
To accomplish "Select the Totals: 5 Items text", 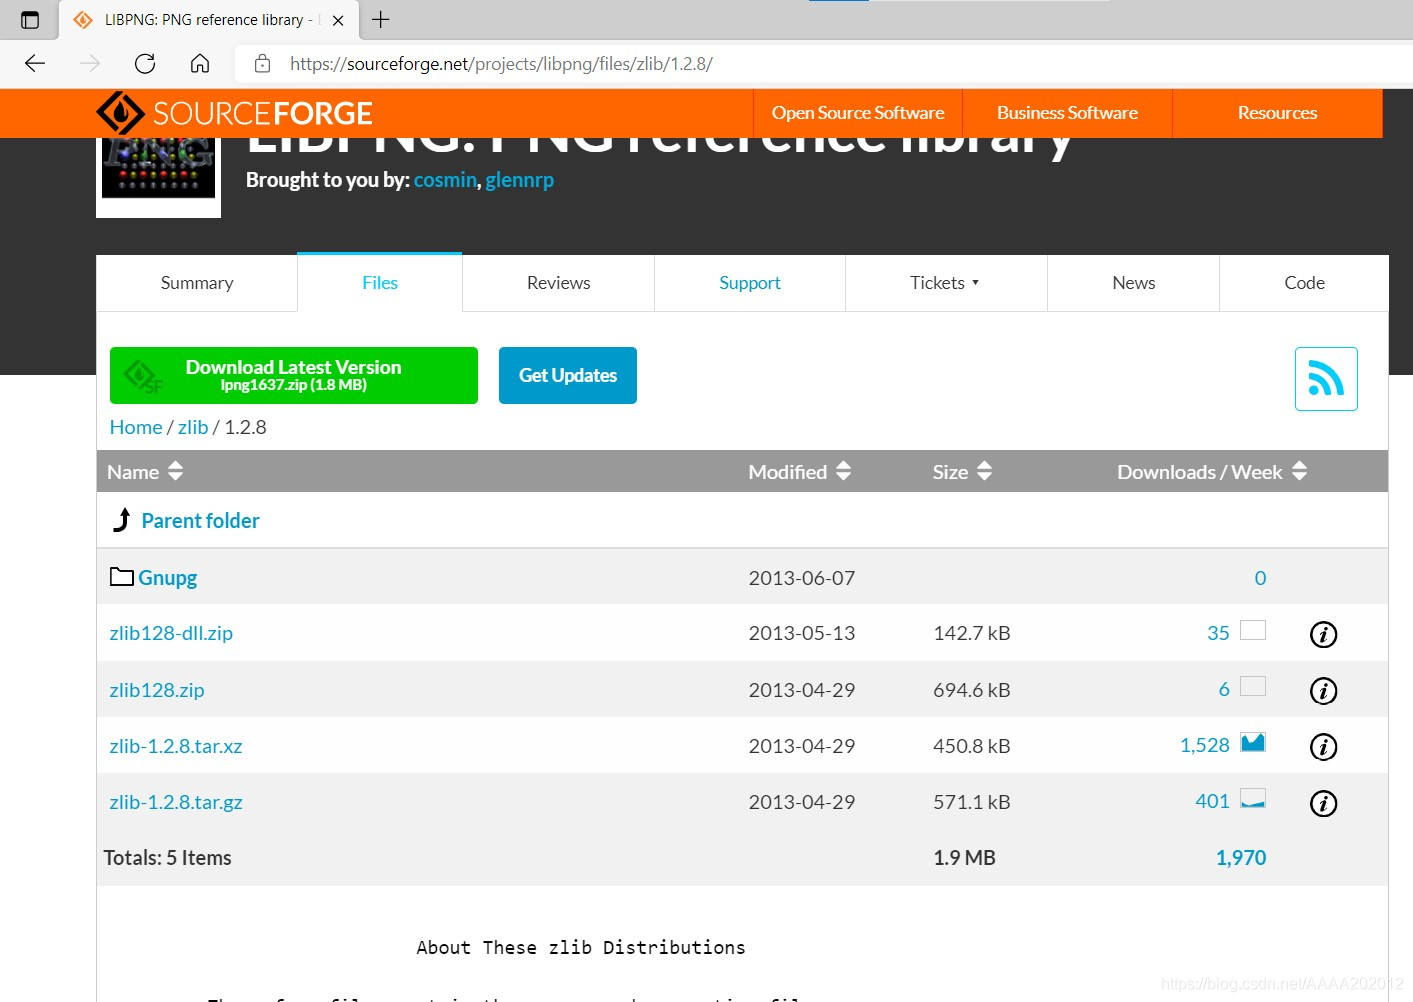I will coord(168,858).
